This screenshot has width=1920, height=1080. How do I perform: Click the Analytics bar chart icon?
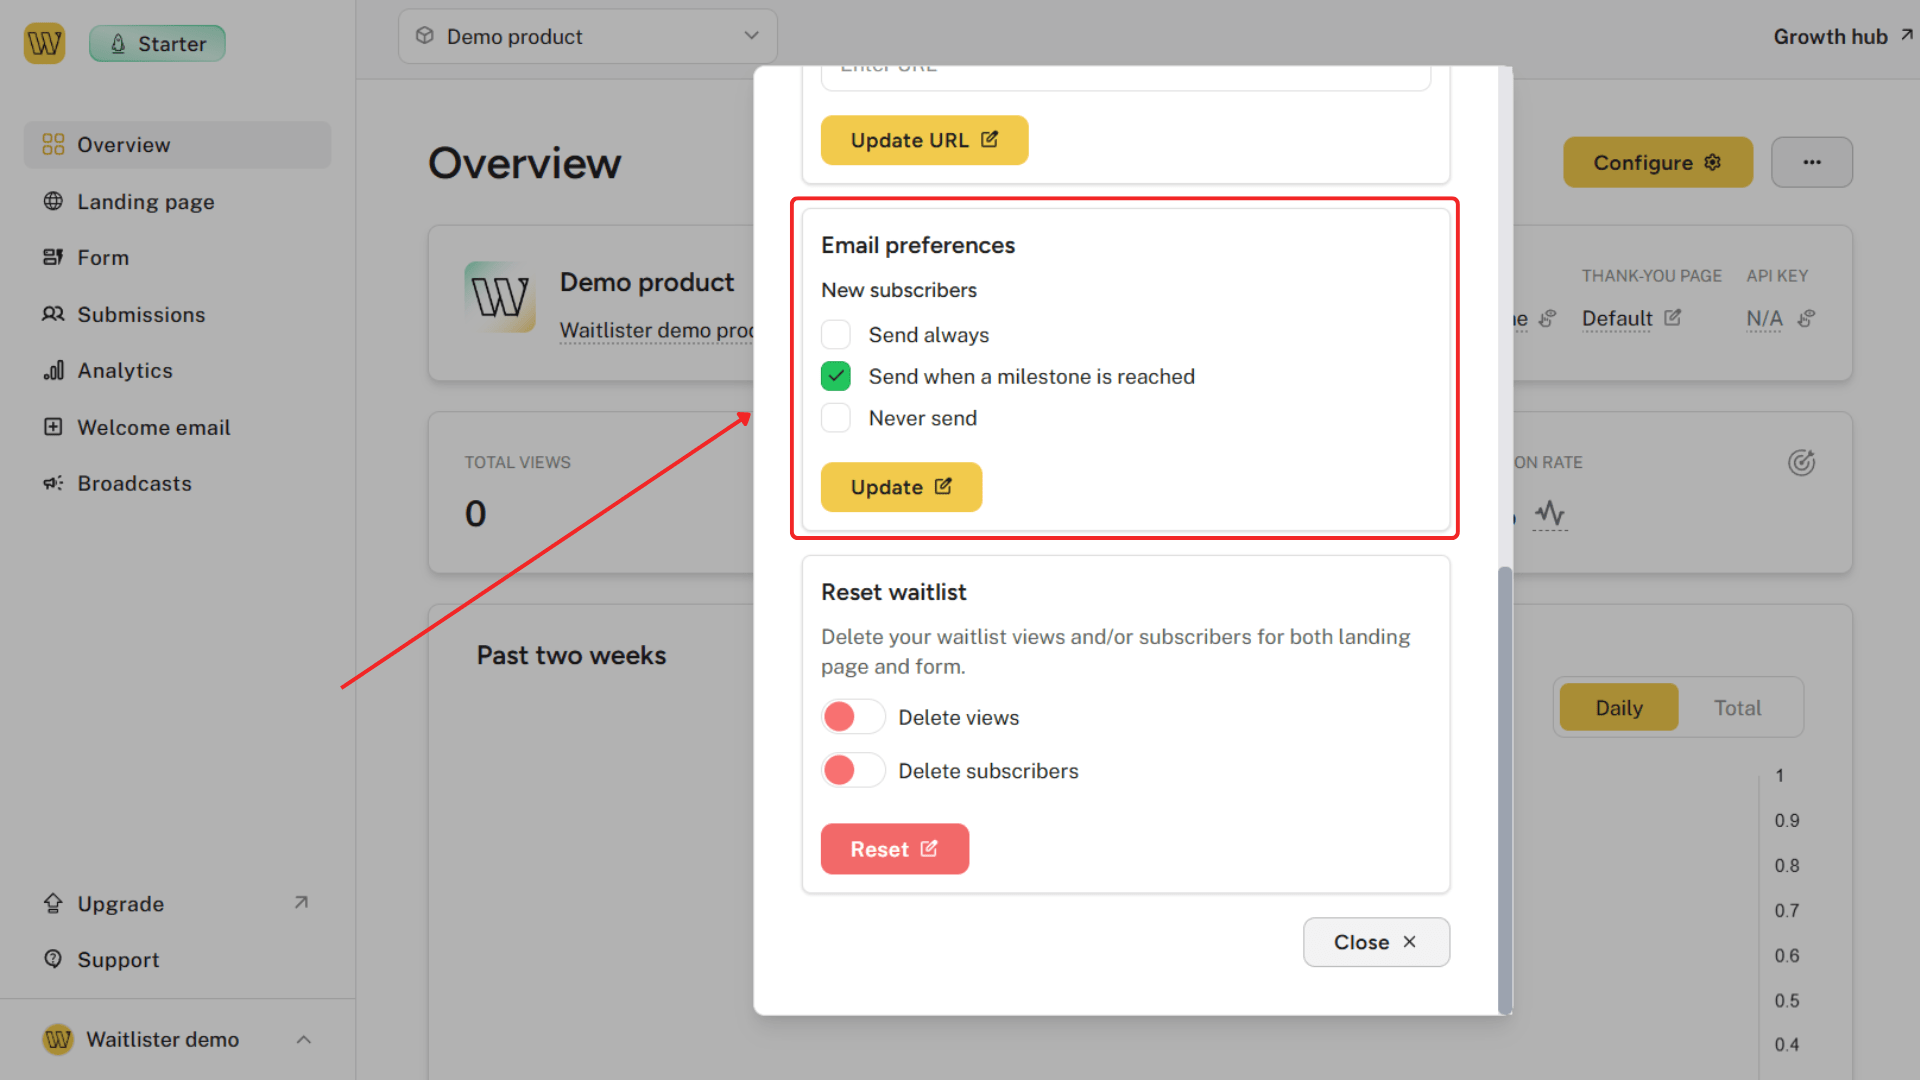pos(53,371)
